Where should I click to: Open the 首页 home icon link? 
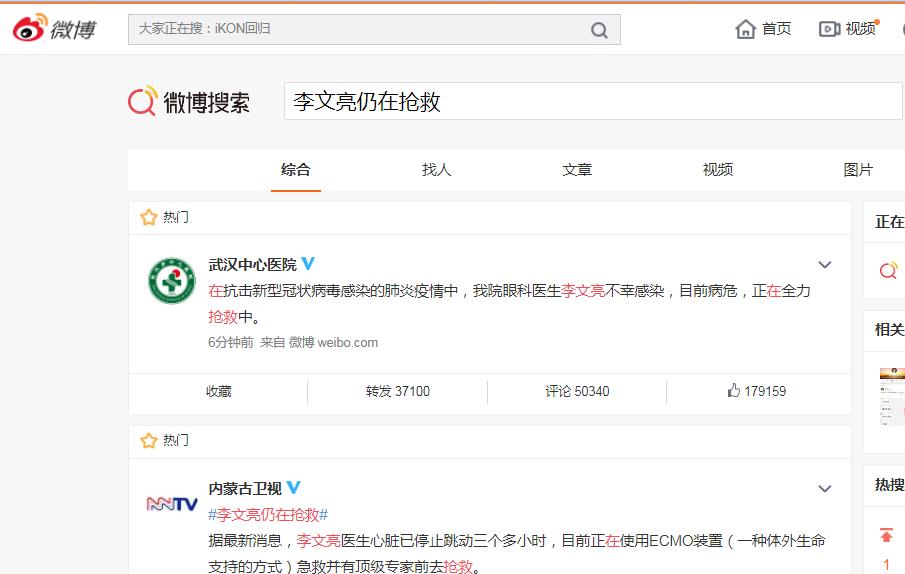[762, 29]
